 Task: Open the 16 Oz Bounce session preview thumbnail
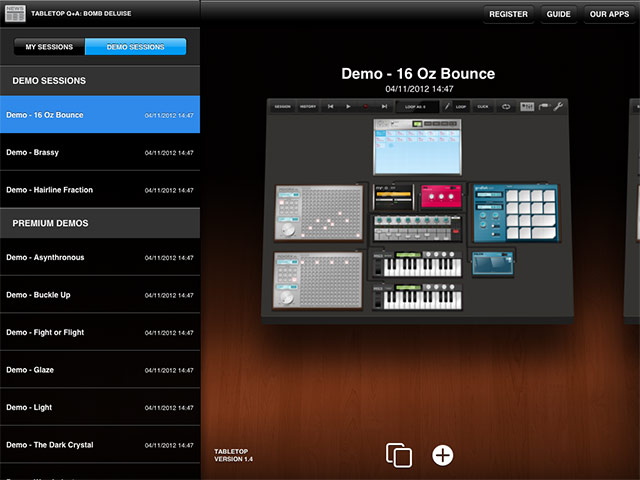coord(418,210)
